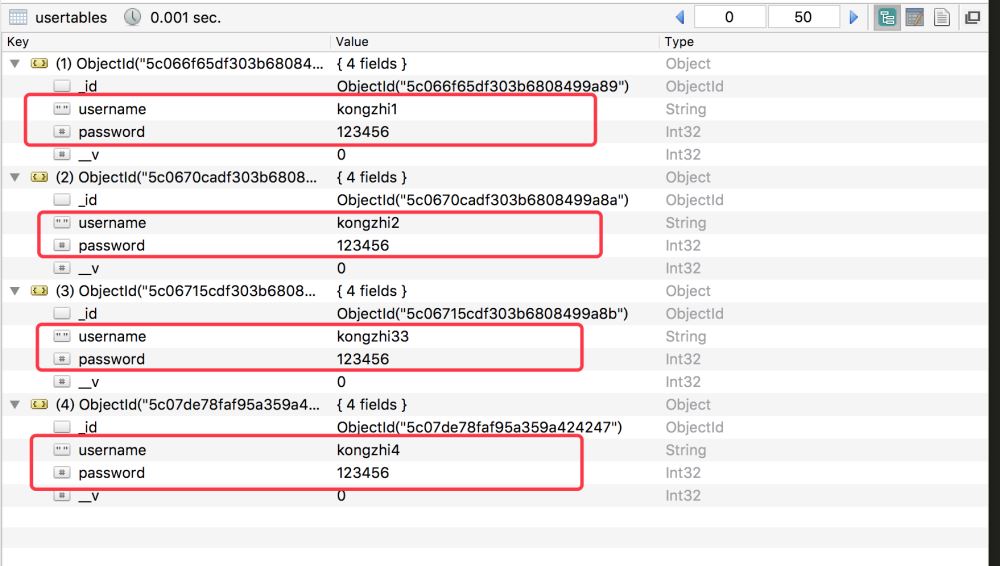Click the query time clock icon
The width and height of the screenshot is (1000, 566).
132,17
